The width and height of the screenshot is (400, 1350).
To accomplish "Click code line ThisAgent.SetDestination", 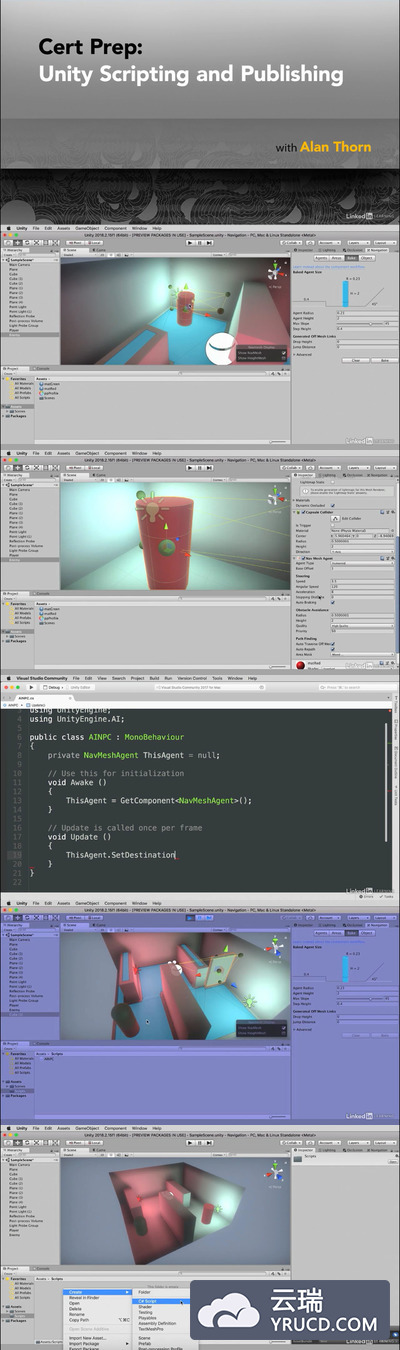I will click(x=121, y=855).
